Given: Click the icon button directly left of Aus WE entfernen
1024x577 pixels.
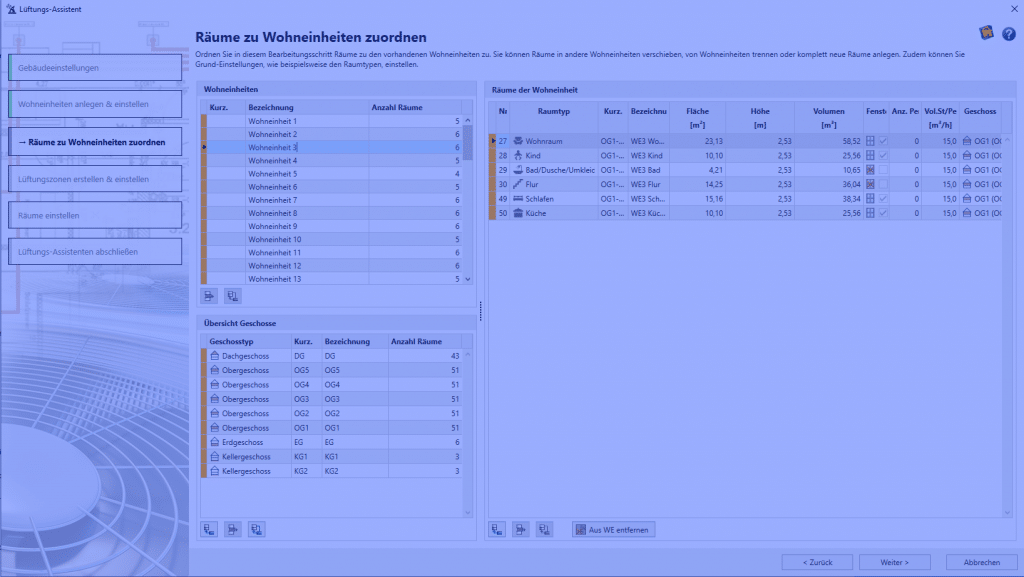Looking at the screenshot, I should click(x=545, y=529).
